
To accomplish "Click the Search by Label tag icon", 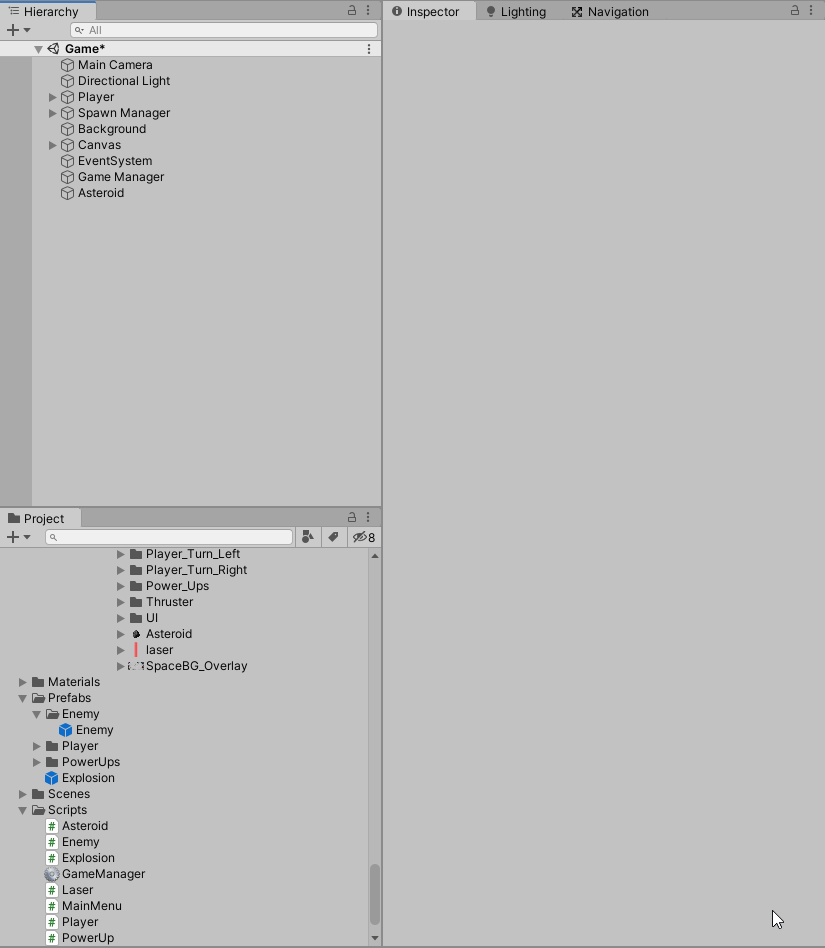I will (x=334, y=537).
